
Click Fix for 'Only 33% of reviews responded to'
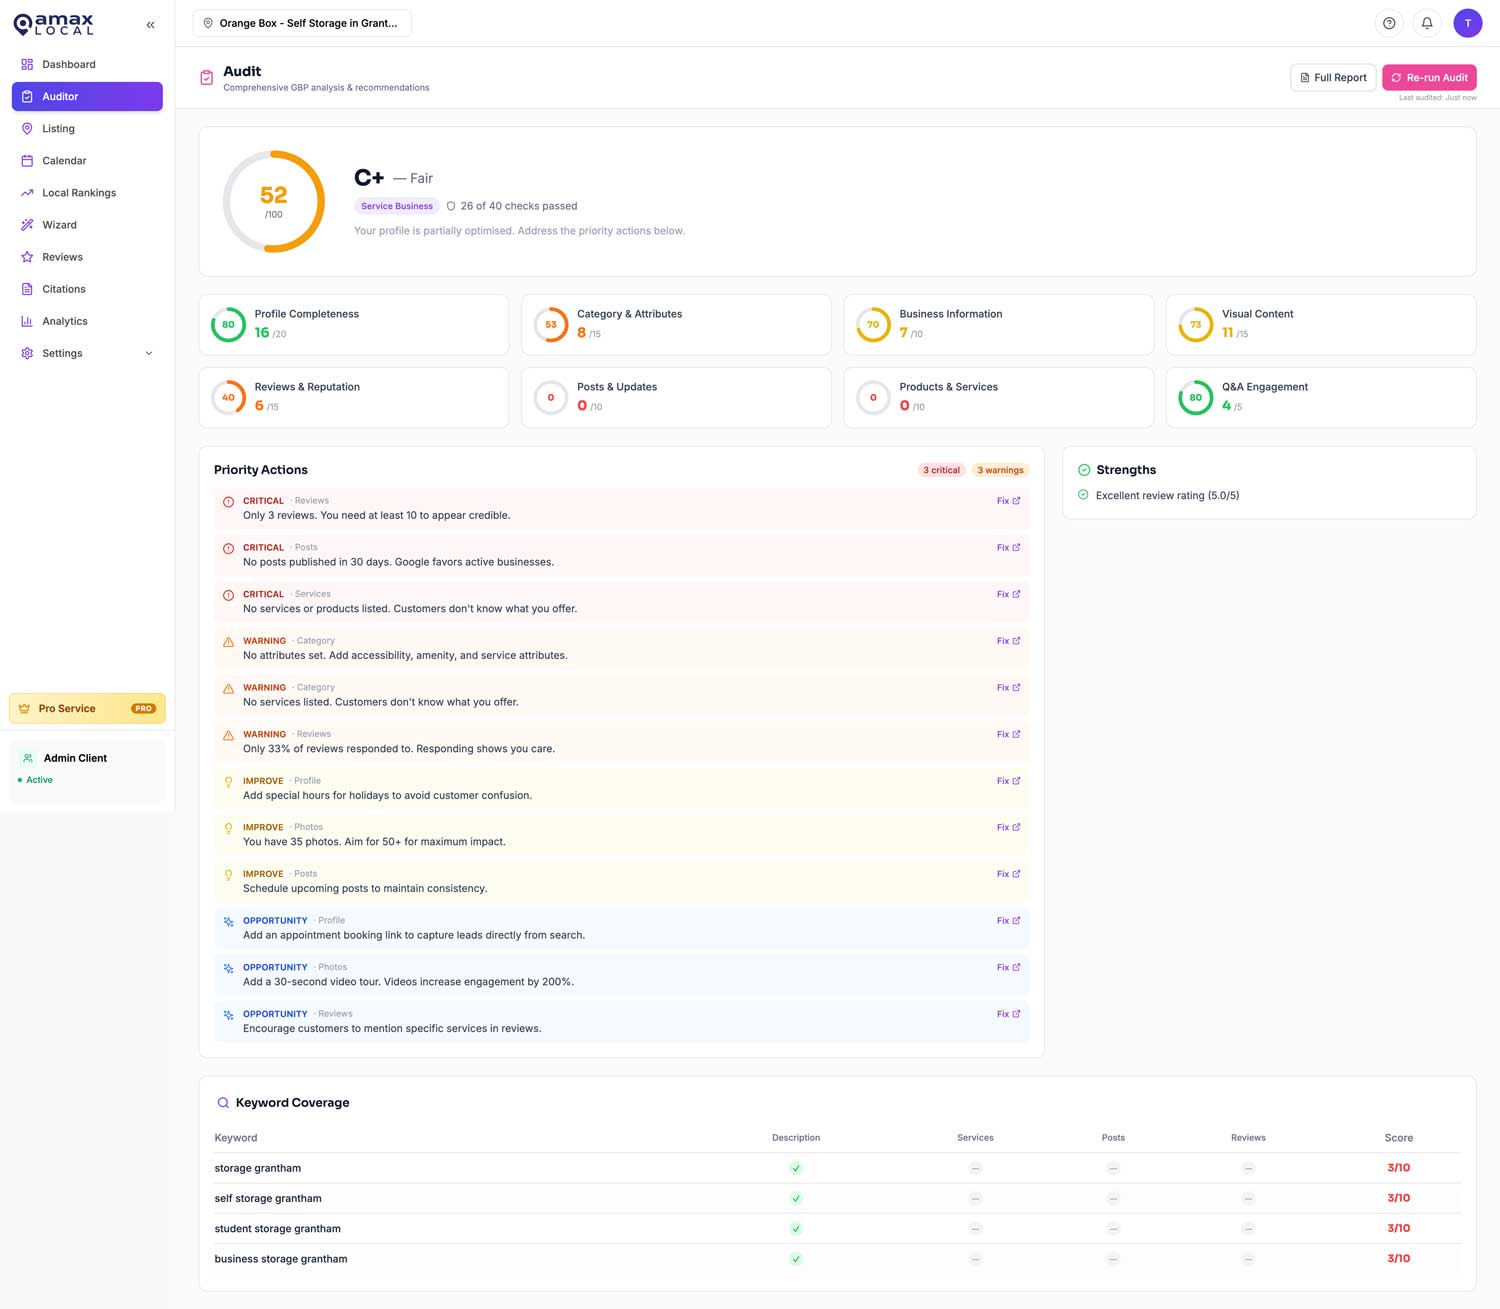pos(1008,734)
